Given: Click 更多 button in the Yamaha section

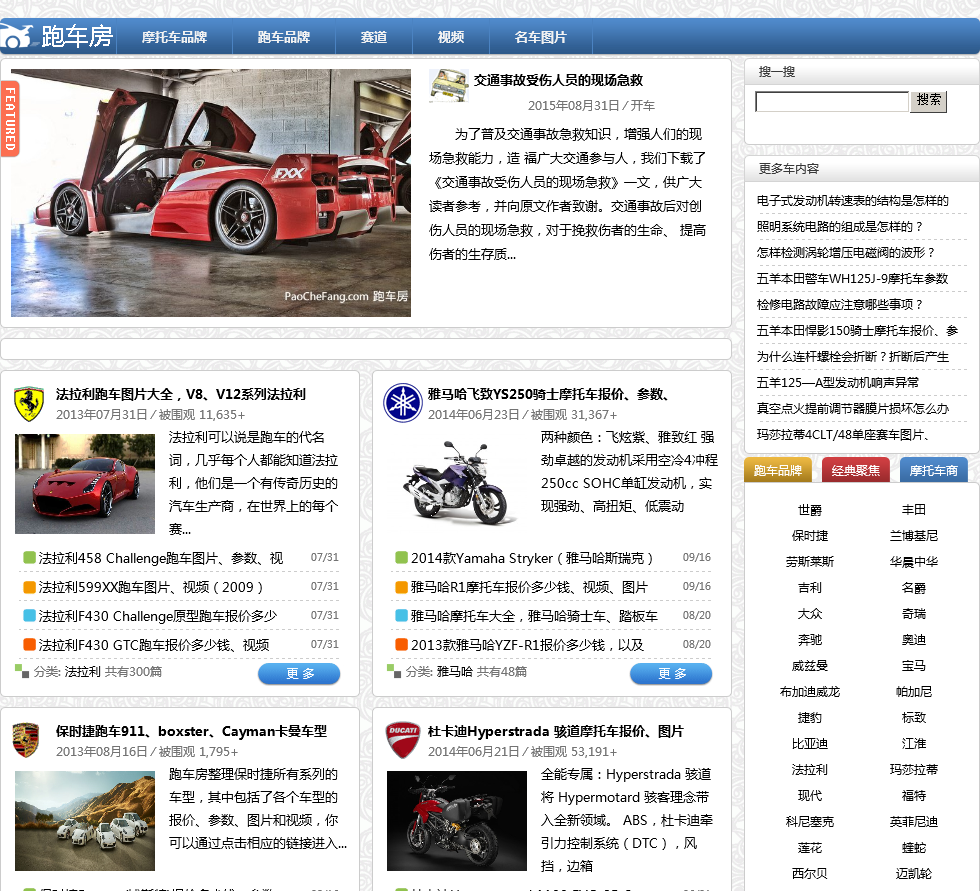Looking at the screenshot, I should tap(671, 673).
